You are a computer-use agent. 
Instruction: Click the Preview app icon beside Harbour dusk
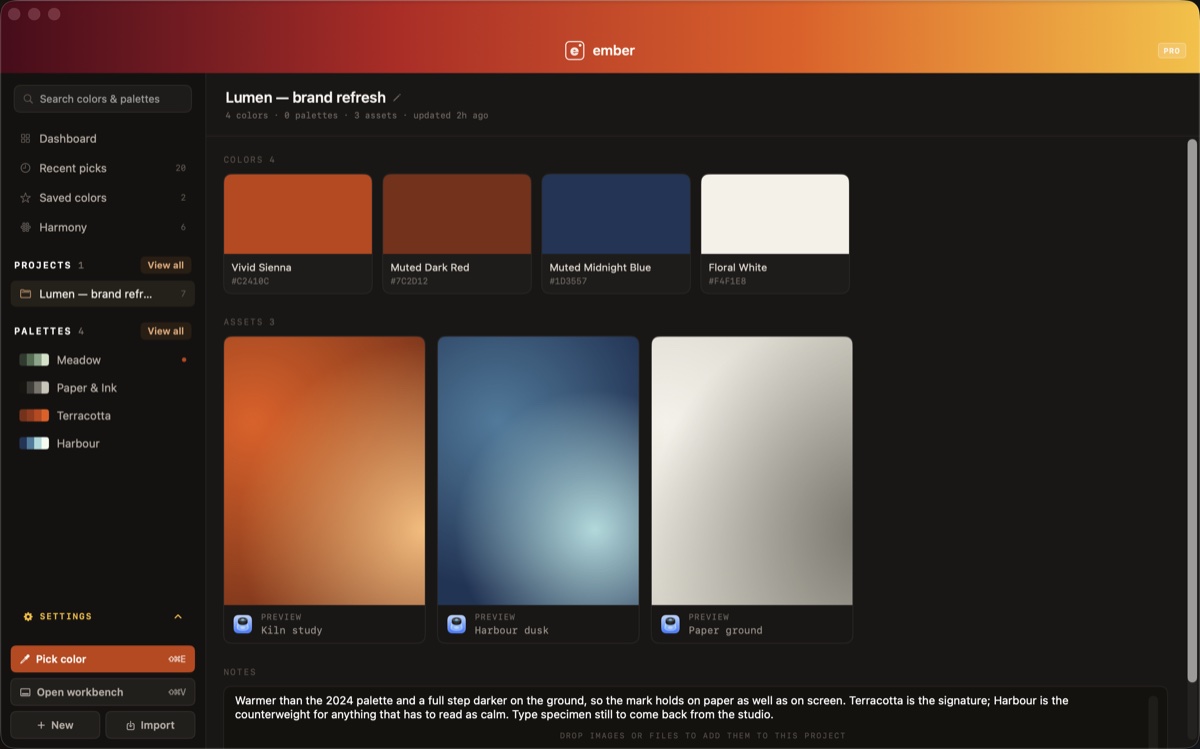[x=457, y=624]
